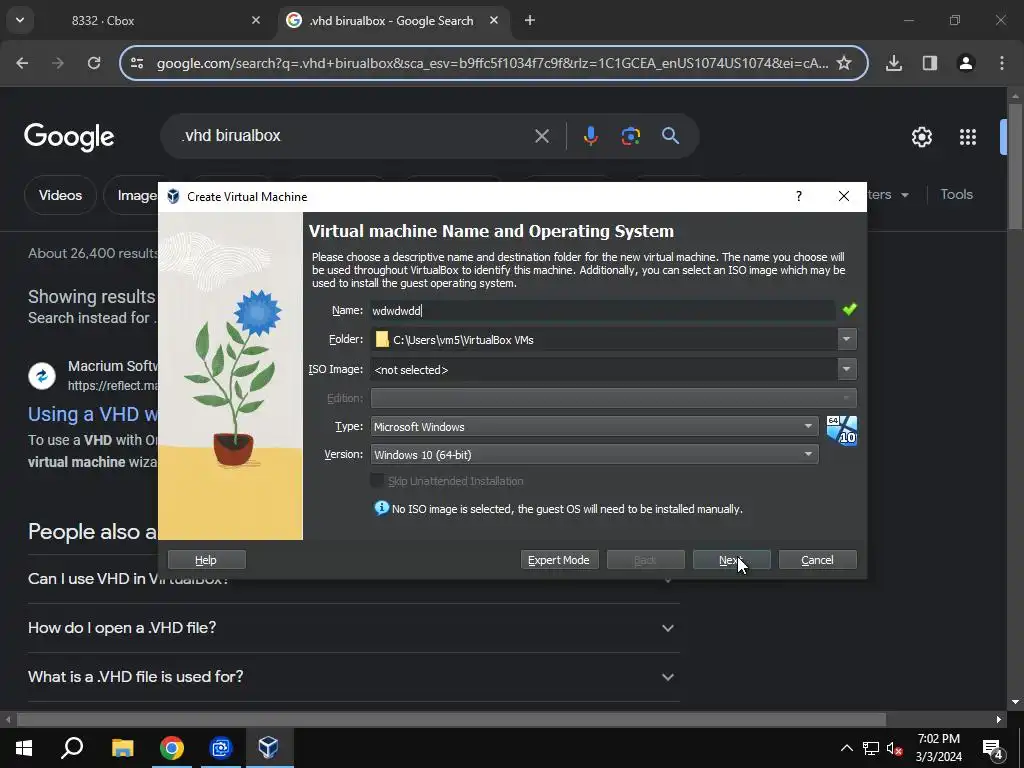1024x768 pixels.
Task: Open Chrome three-dot menu
Action: click(x=1002, y=63)
